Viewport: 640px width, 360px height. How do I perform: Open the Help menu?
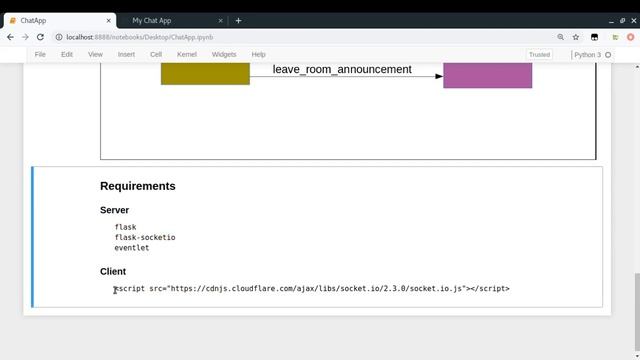click(x=258, y=54)
